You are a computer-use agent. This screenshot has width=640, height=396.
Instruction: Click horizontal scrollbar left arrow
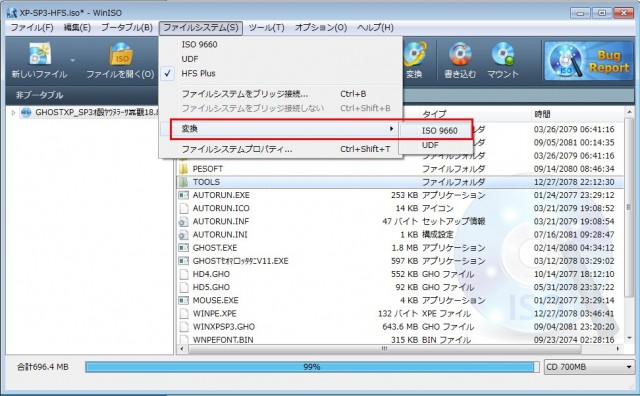[x=182, y=349]
